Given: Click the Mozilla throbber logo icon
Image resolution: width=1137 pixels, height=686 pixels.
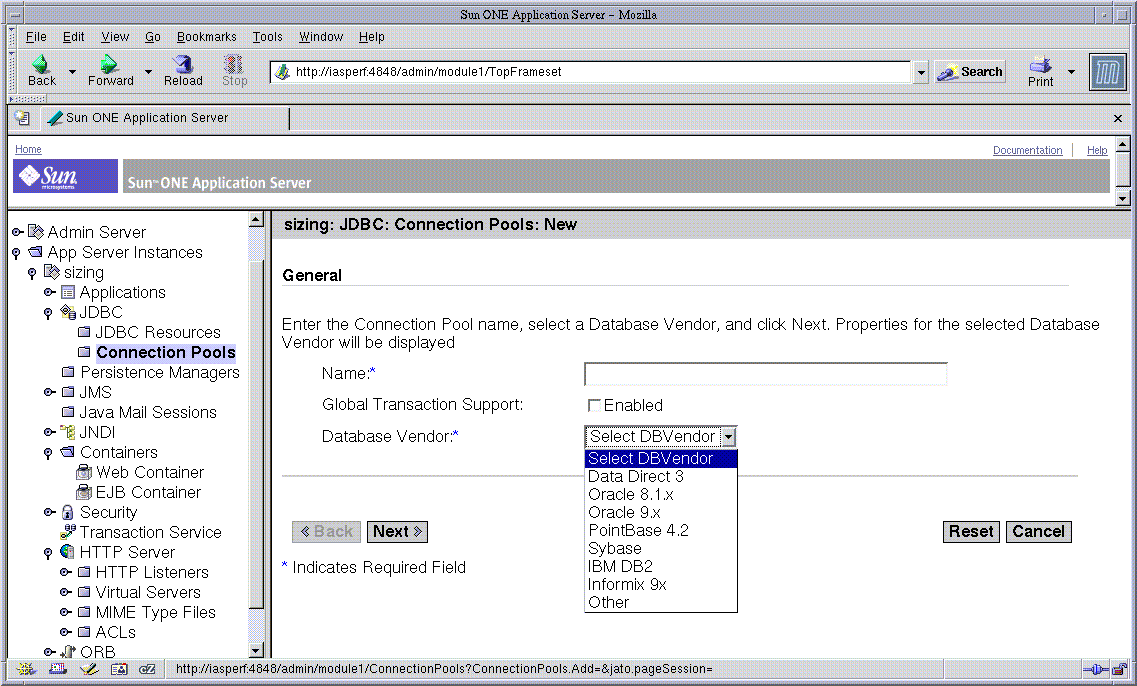Looking at the screenshot, I should (1107, 72).
